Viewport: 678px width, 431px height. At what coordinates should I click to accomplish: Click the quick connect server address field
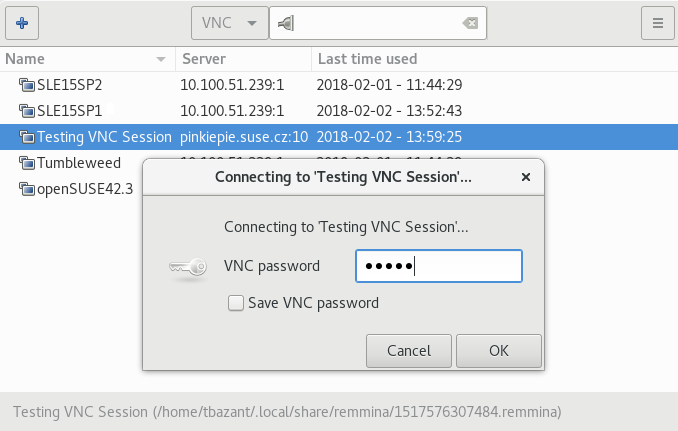pyautogui.click(x=380, y=22)
